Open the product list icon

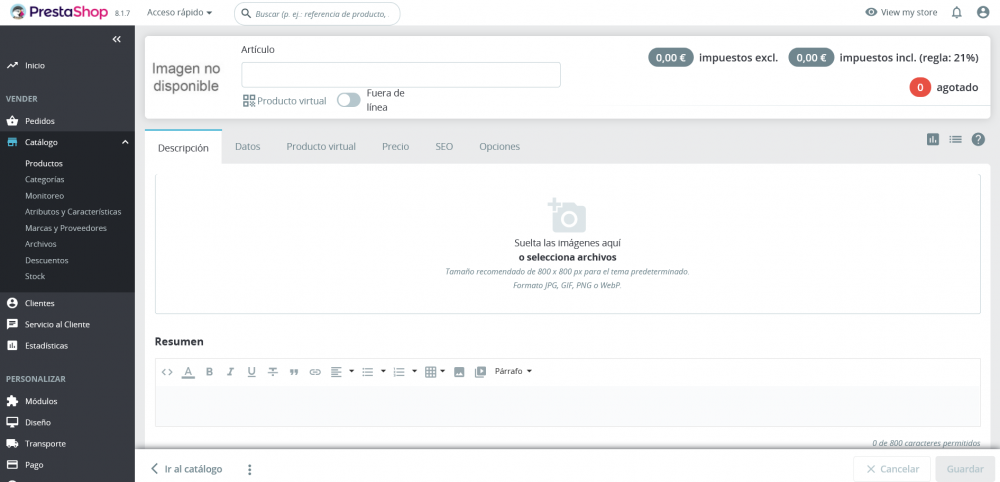coord(955,139)
